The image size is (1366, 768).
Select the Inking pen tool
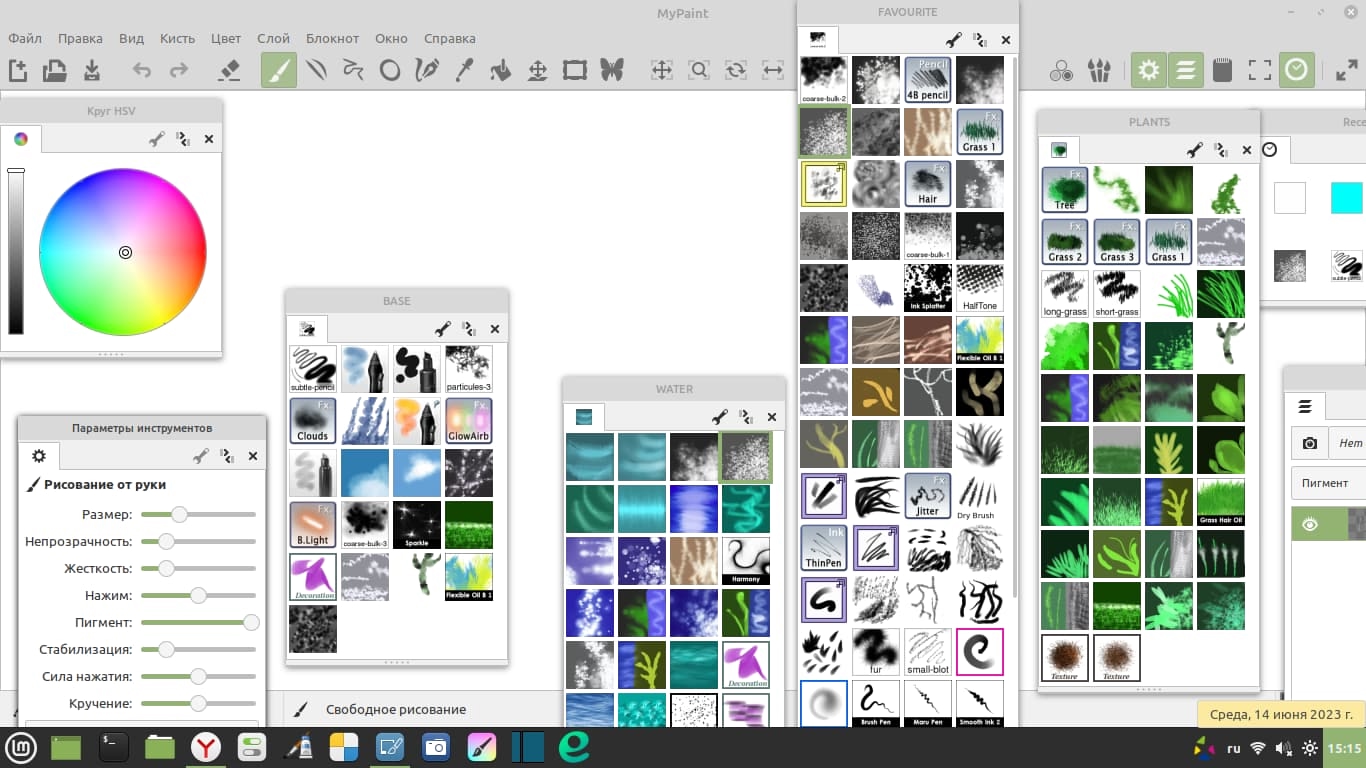pyautogui.click(x=427, y=70)
